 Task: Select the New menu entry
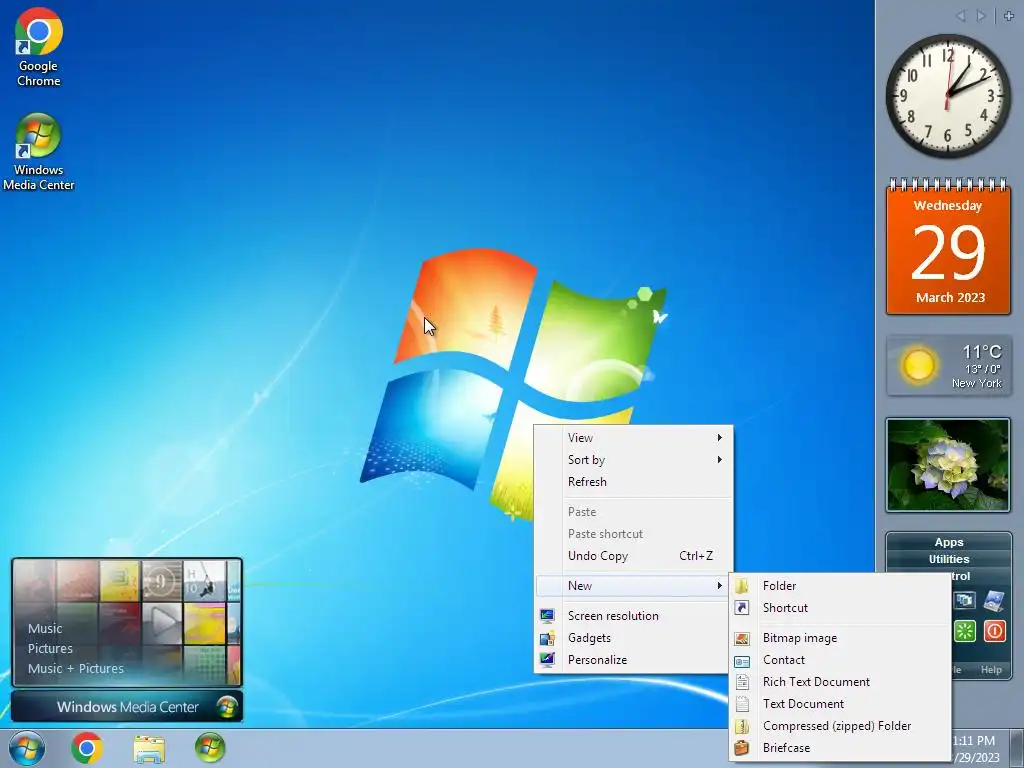[633, 586]
